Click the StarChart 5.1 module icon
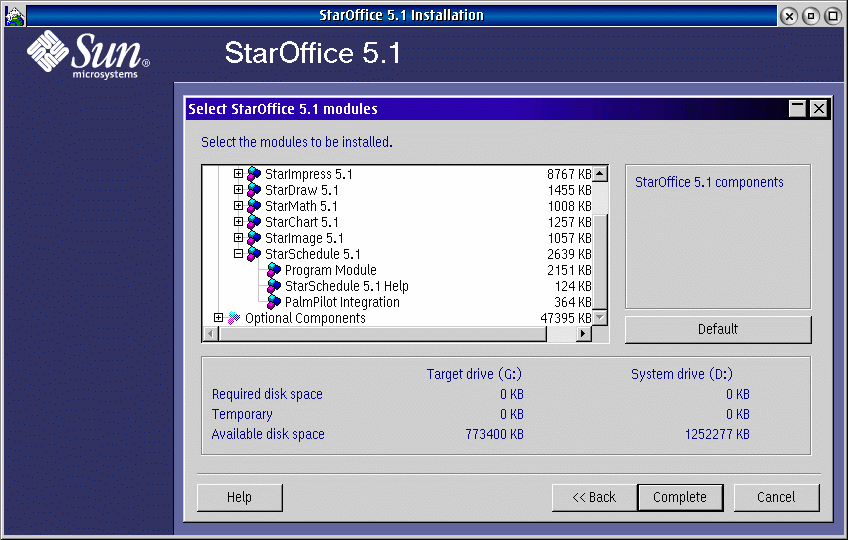848x540 pixels. click(x=254, y=222)
